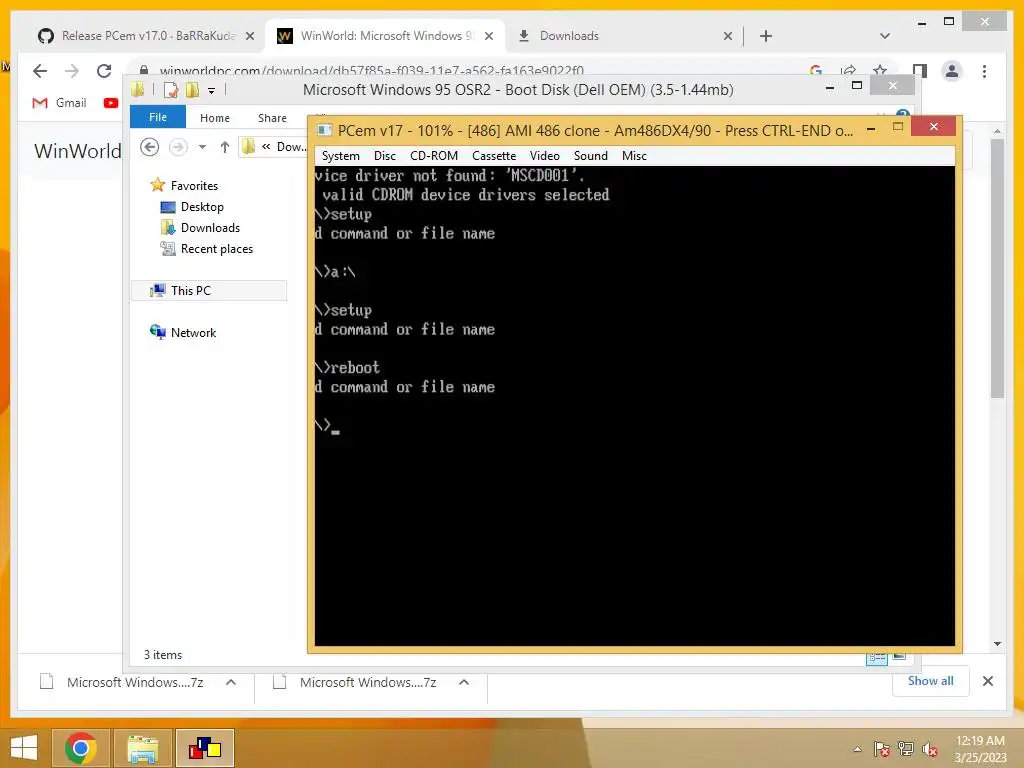Reload the Chrome page
Viewport: 1024px width, 768px height.
click(x=104, y=71)
